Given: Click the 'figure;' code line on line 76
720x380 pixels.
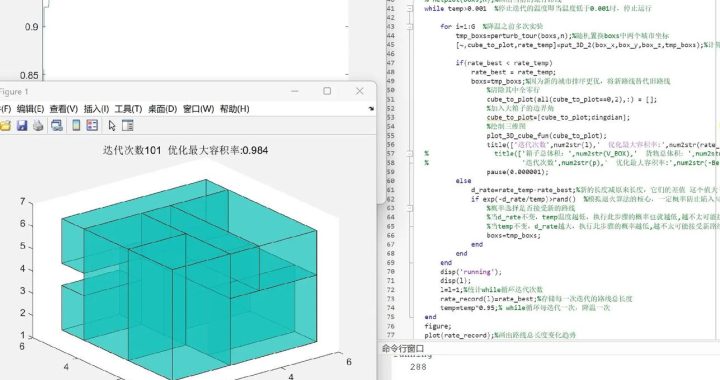Looking at the screenshot, I should coord(438,326).
